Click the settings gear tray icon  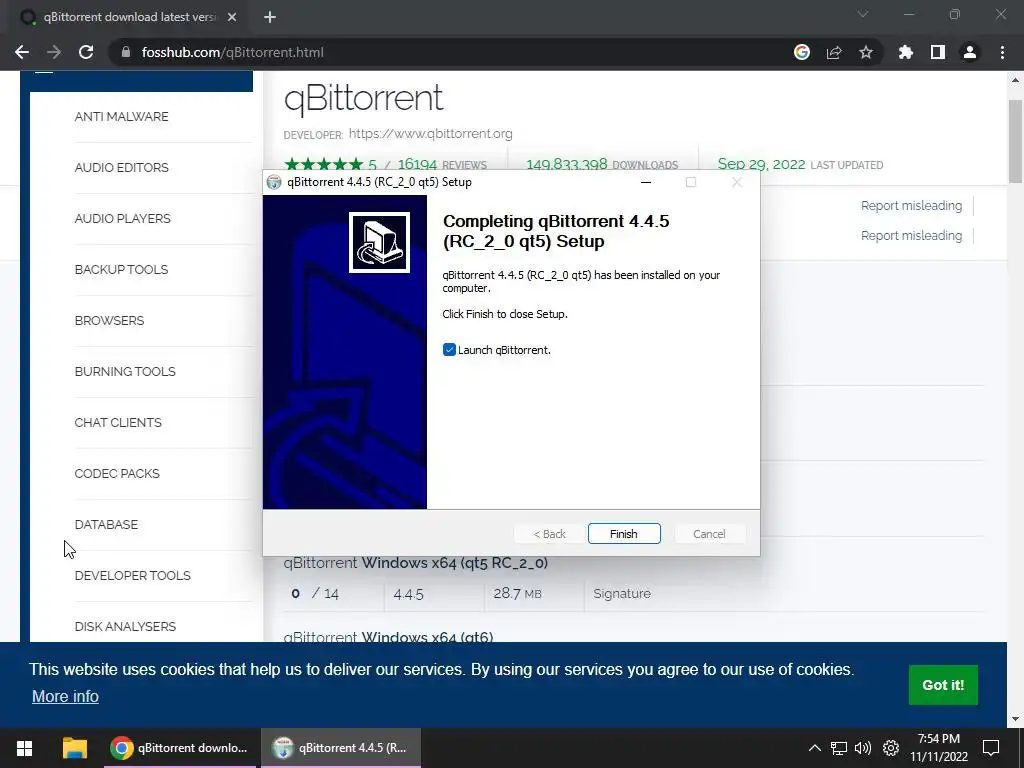(891, 748)
